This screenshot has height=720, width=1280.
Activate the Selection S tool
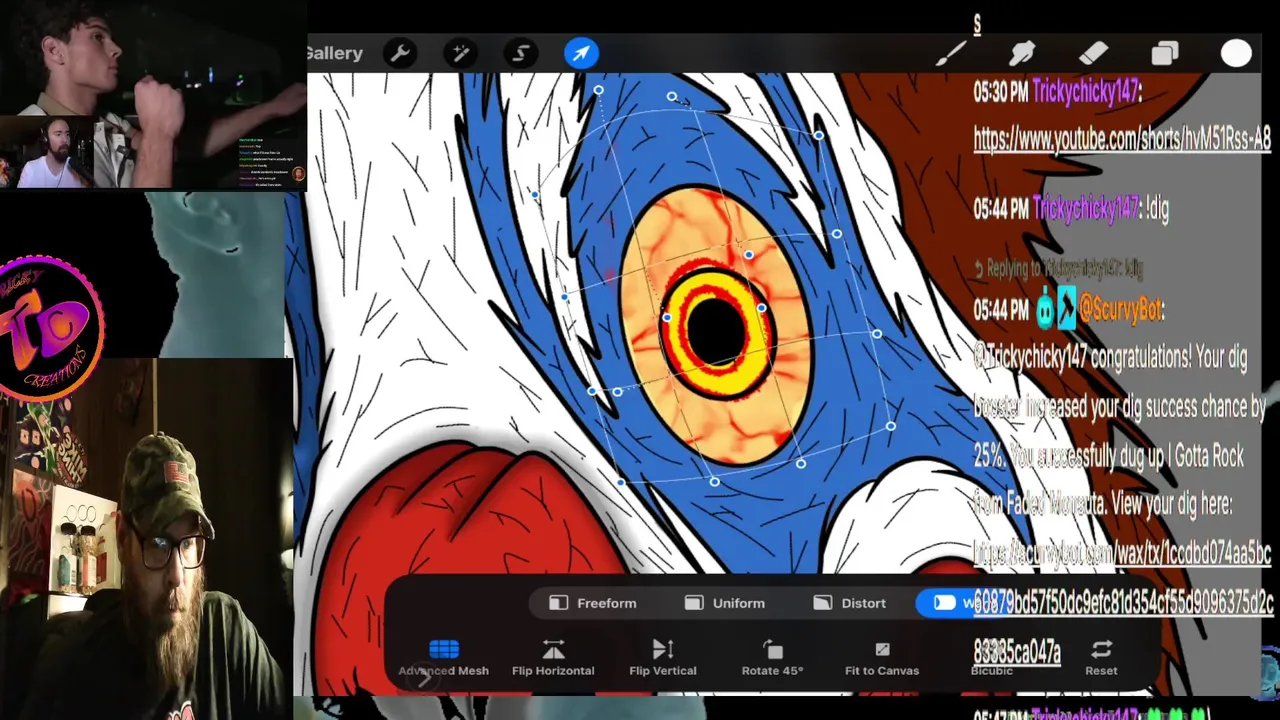521,53
